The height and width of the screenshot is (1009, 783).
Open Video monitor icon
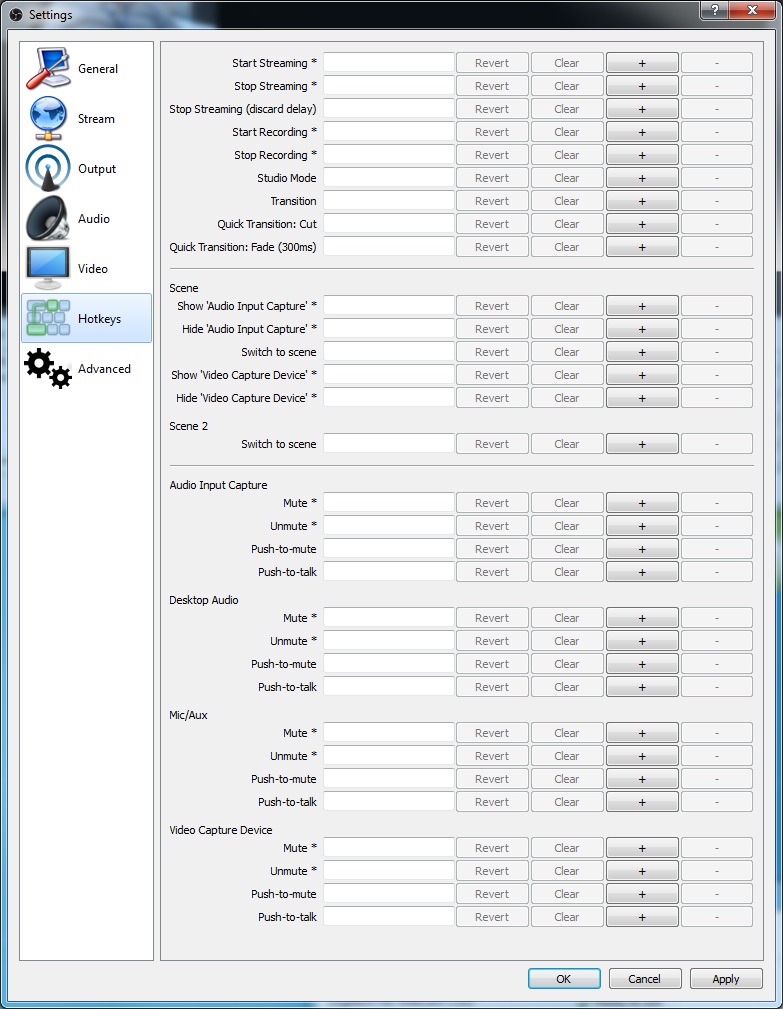[x=48, y=268]
